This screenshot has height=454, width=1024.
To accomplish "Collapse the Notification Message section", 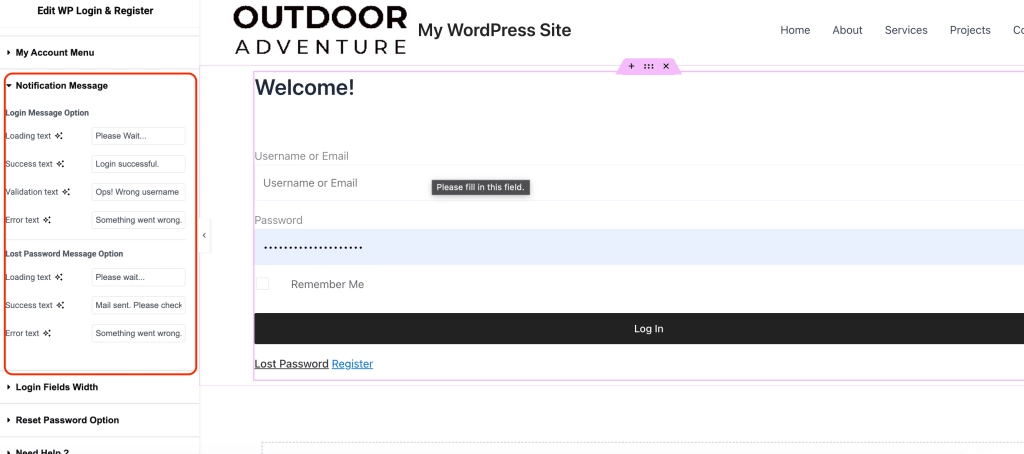I will coord(61,86).
